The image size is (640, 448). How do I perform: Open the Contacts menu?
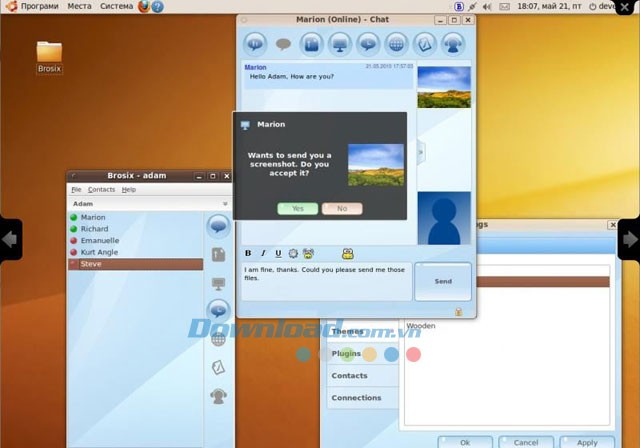101,189
